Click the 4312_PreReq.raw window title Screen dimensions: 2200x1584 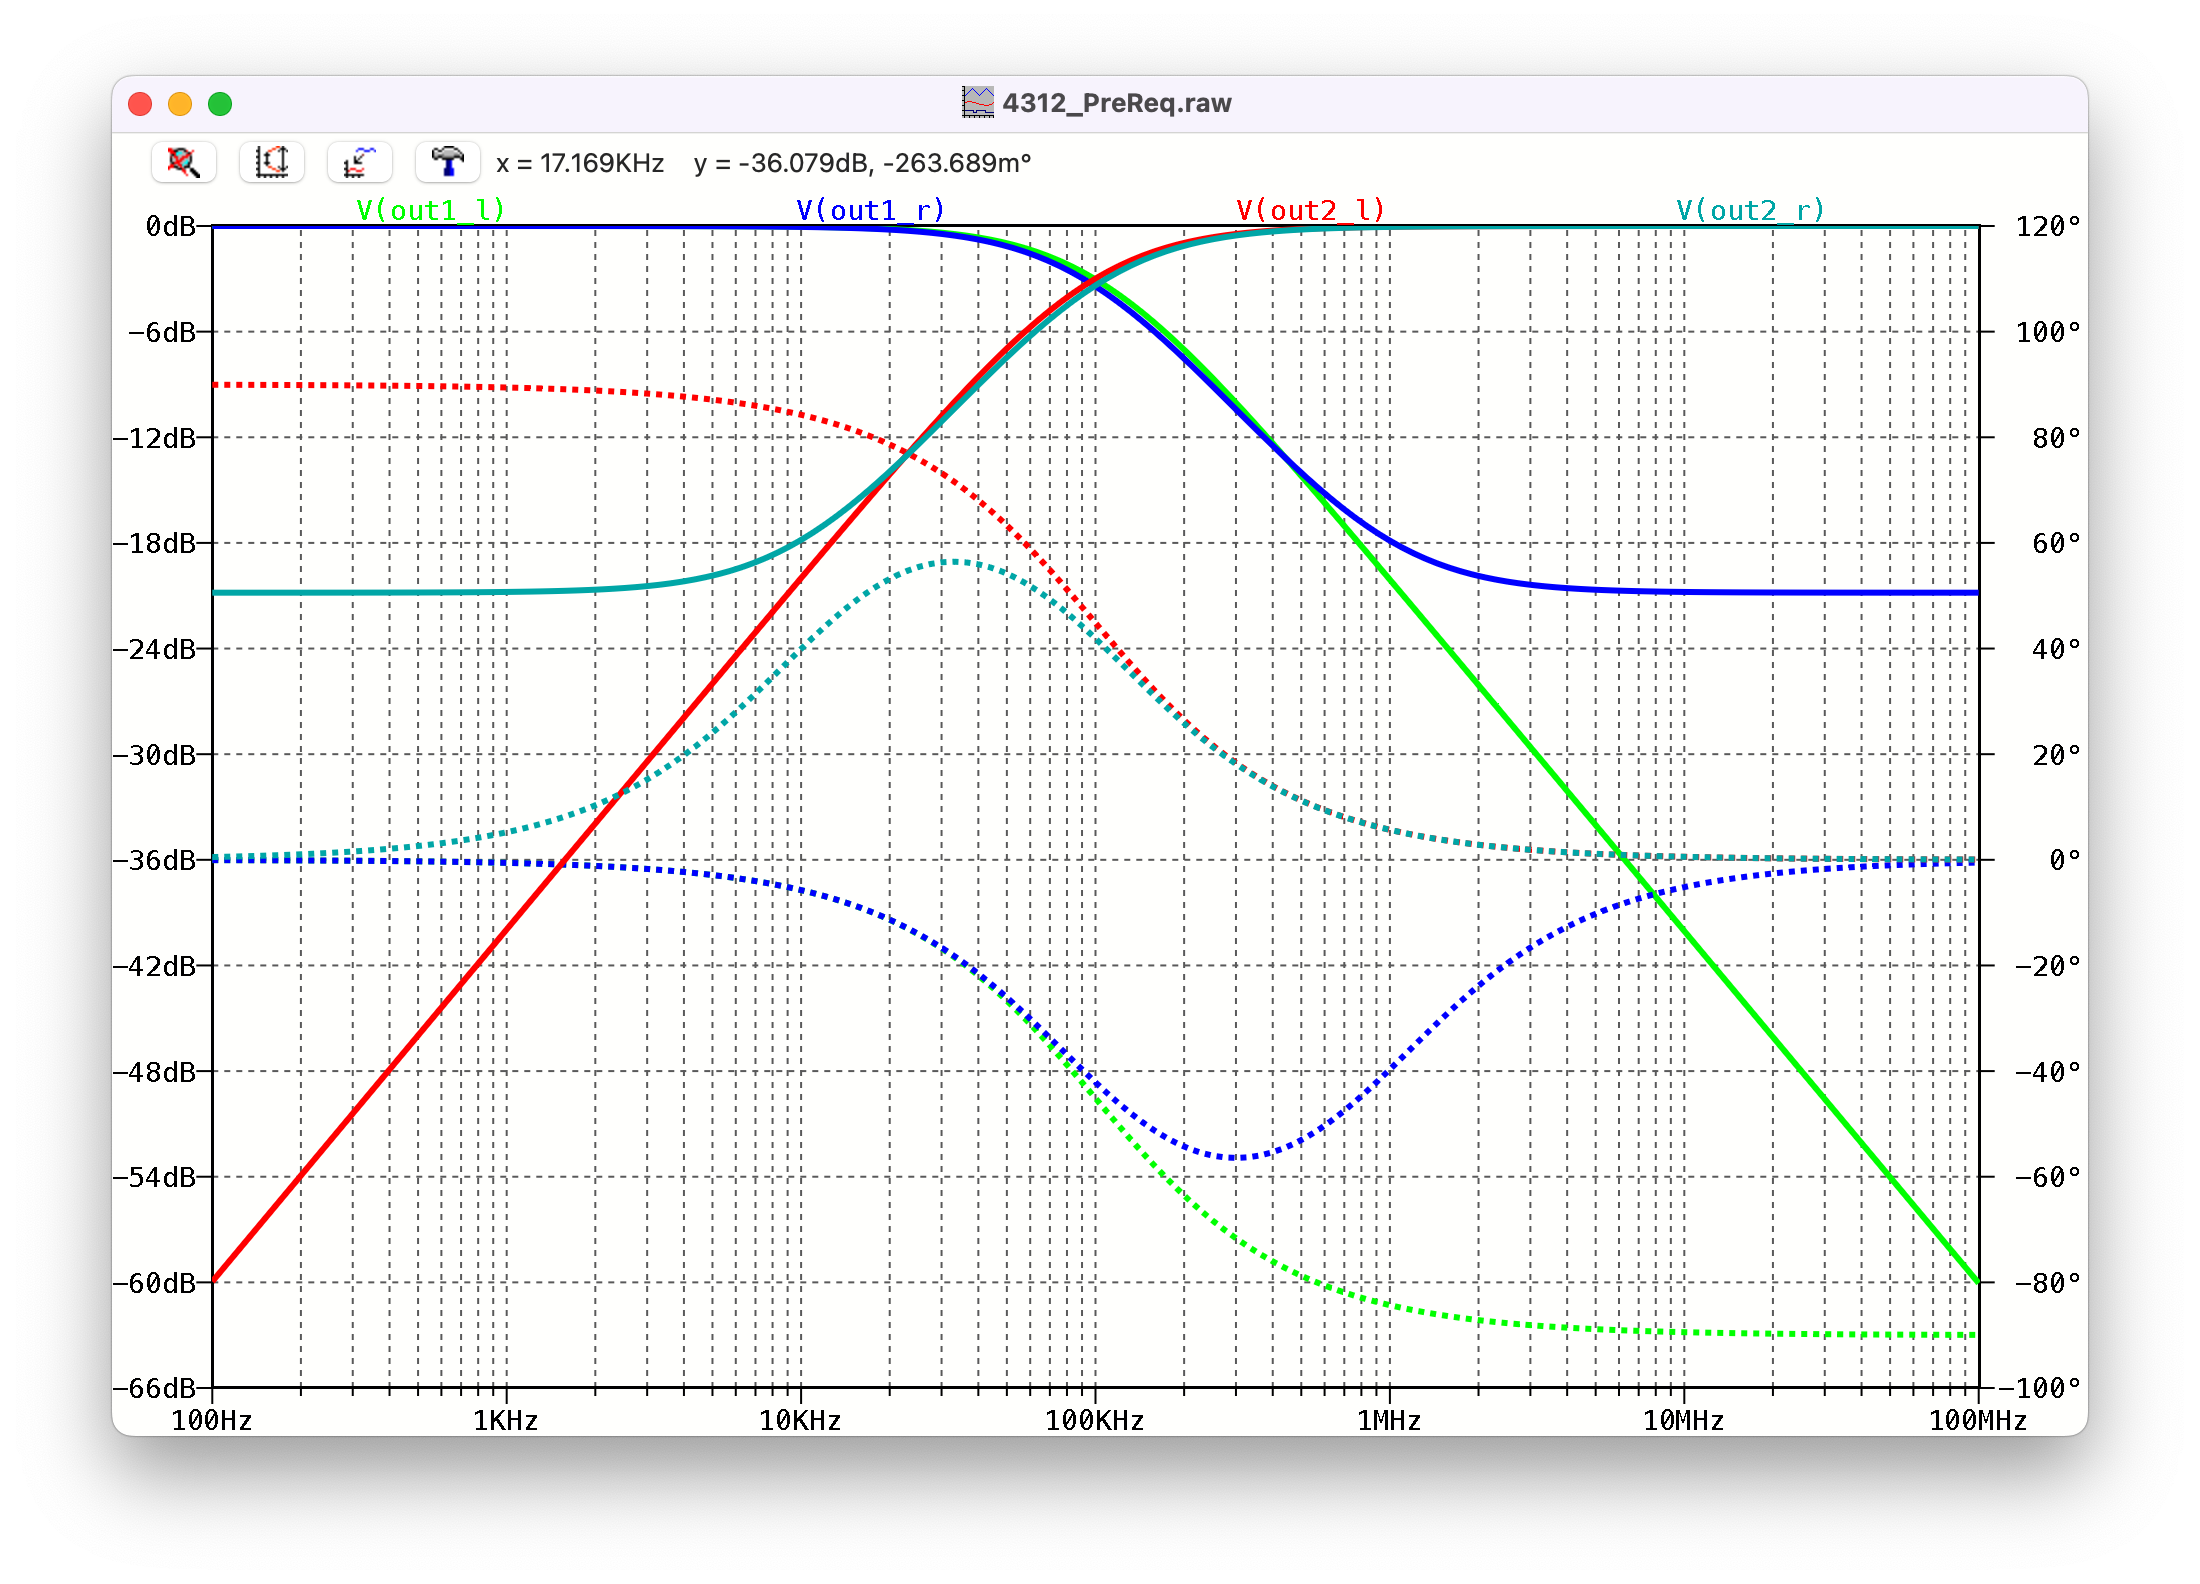point(1117,103)
